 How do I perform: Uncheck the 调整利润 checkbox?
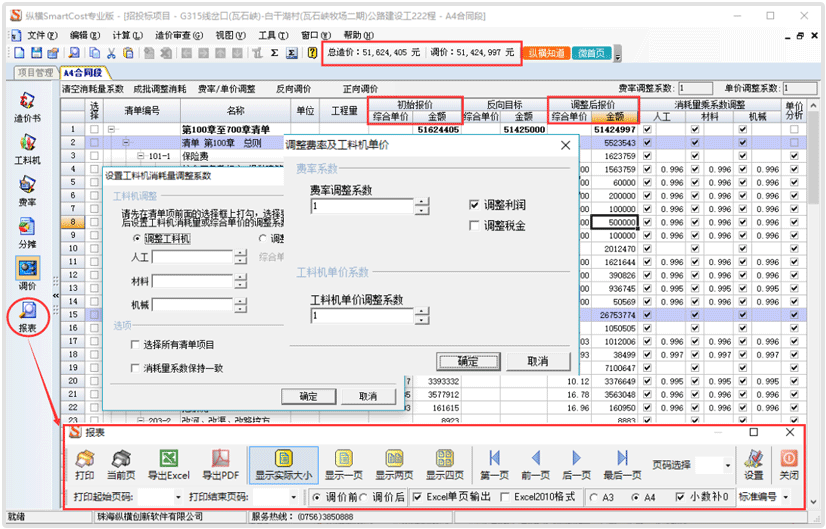(x=475, y=204)
